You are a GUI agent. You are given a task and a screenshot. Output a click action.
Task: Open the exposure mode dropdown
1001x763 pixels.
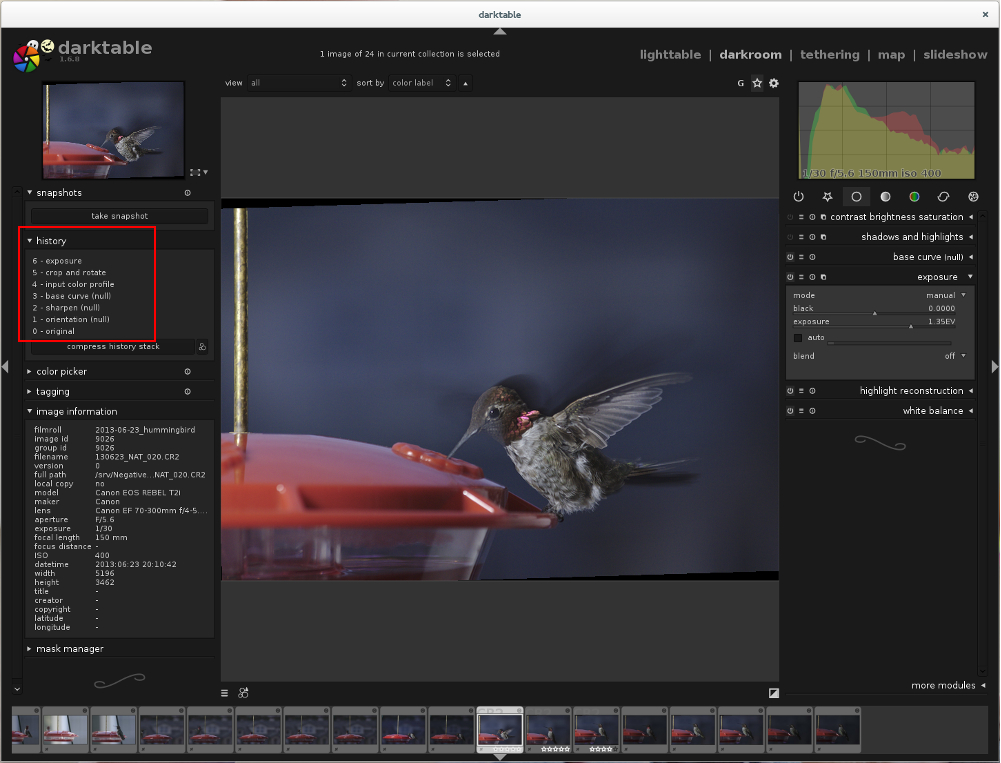coord(945,295)
